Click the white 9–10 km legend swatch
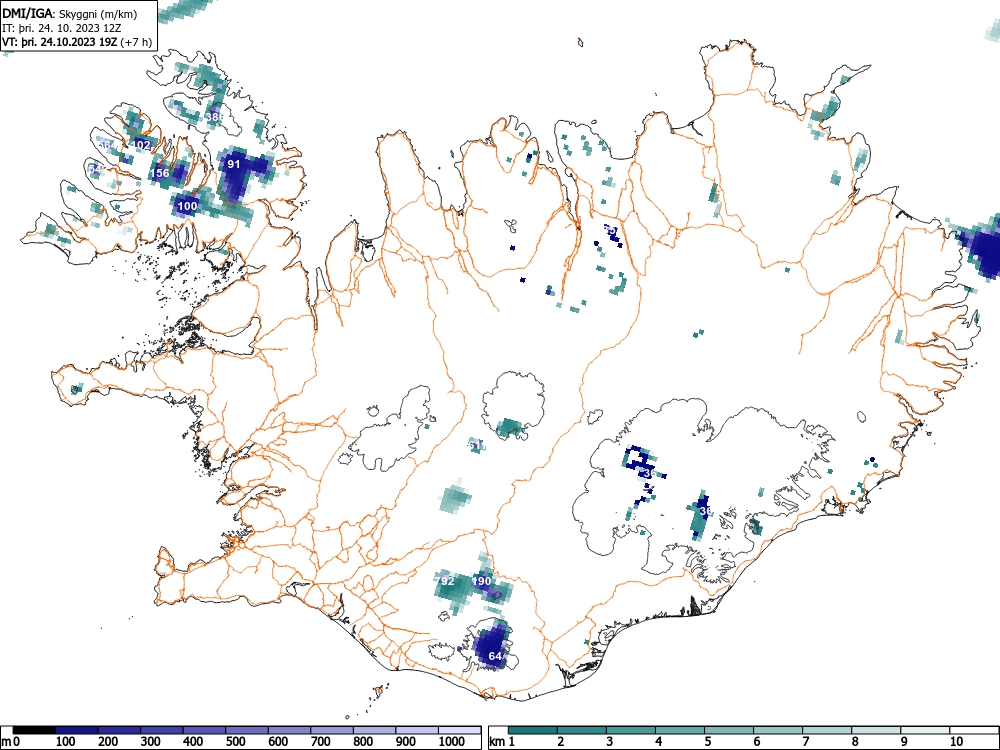This screenshot has width=1000, height=750. pos(925,730)
